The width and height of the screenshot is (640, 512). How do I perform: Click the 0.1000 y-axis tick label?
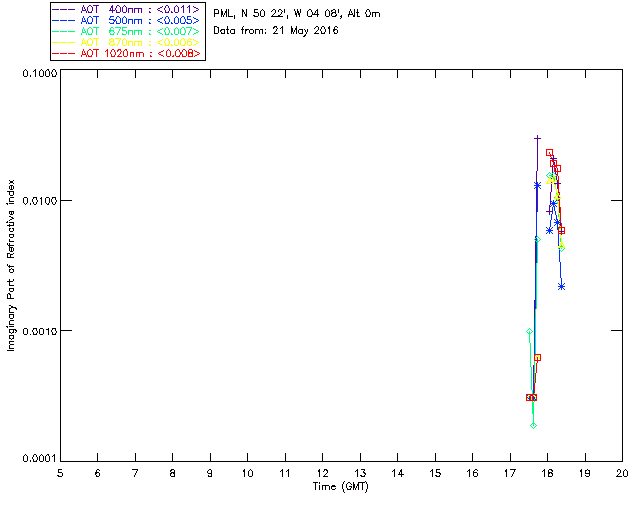39,73
